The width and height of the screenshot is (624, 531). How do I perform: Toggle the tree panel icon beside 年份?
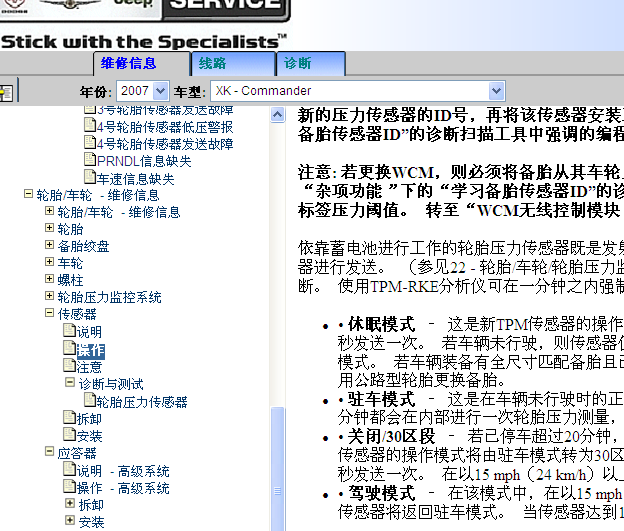pyautogui.click(x=6, y=93)
